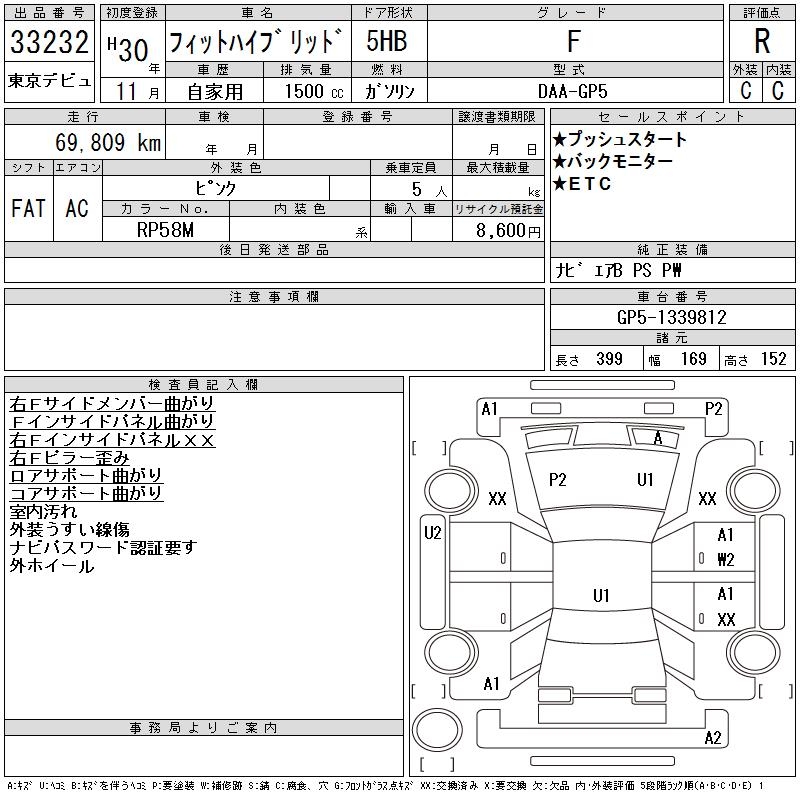The image size is (800, 800).
Task: Select the chassis number GP5-1339812
Action: 671,318
